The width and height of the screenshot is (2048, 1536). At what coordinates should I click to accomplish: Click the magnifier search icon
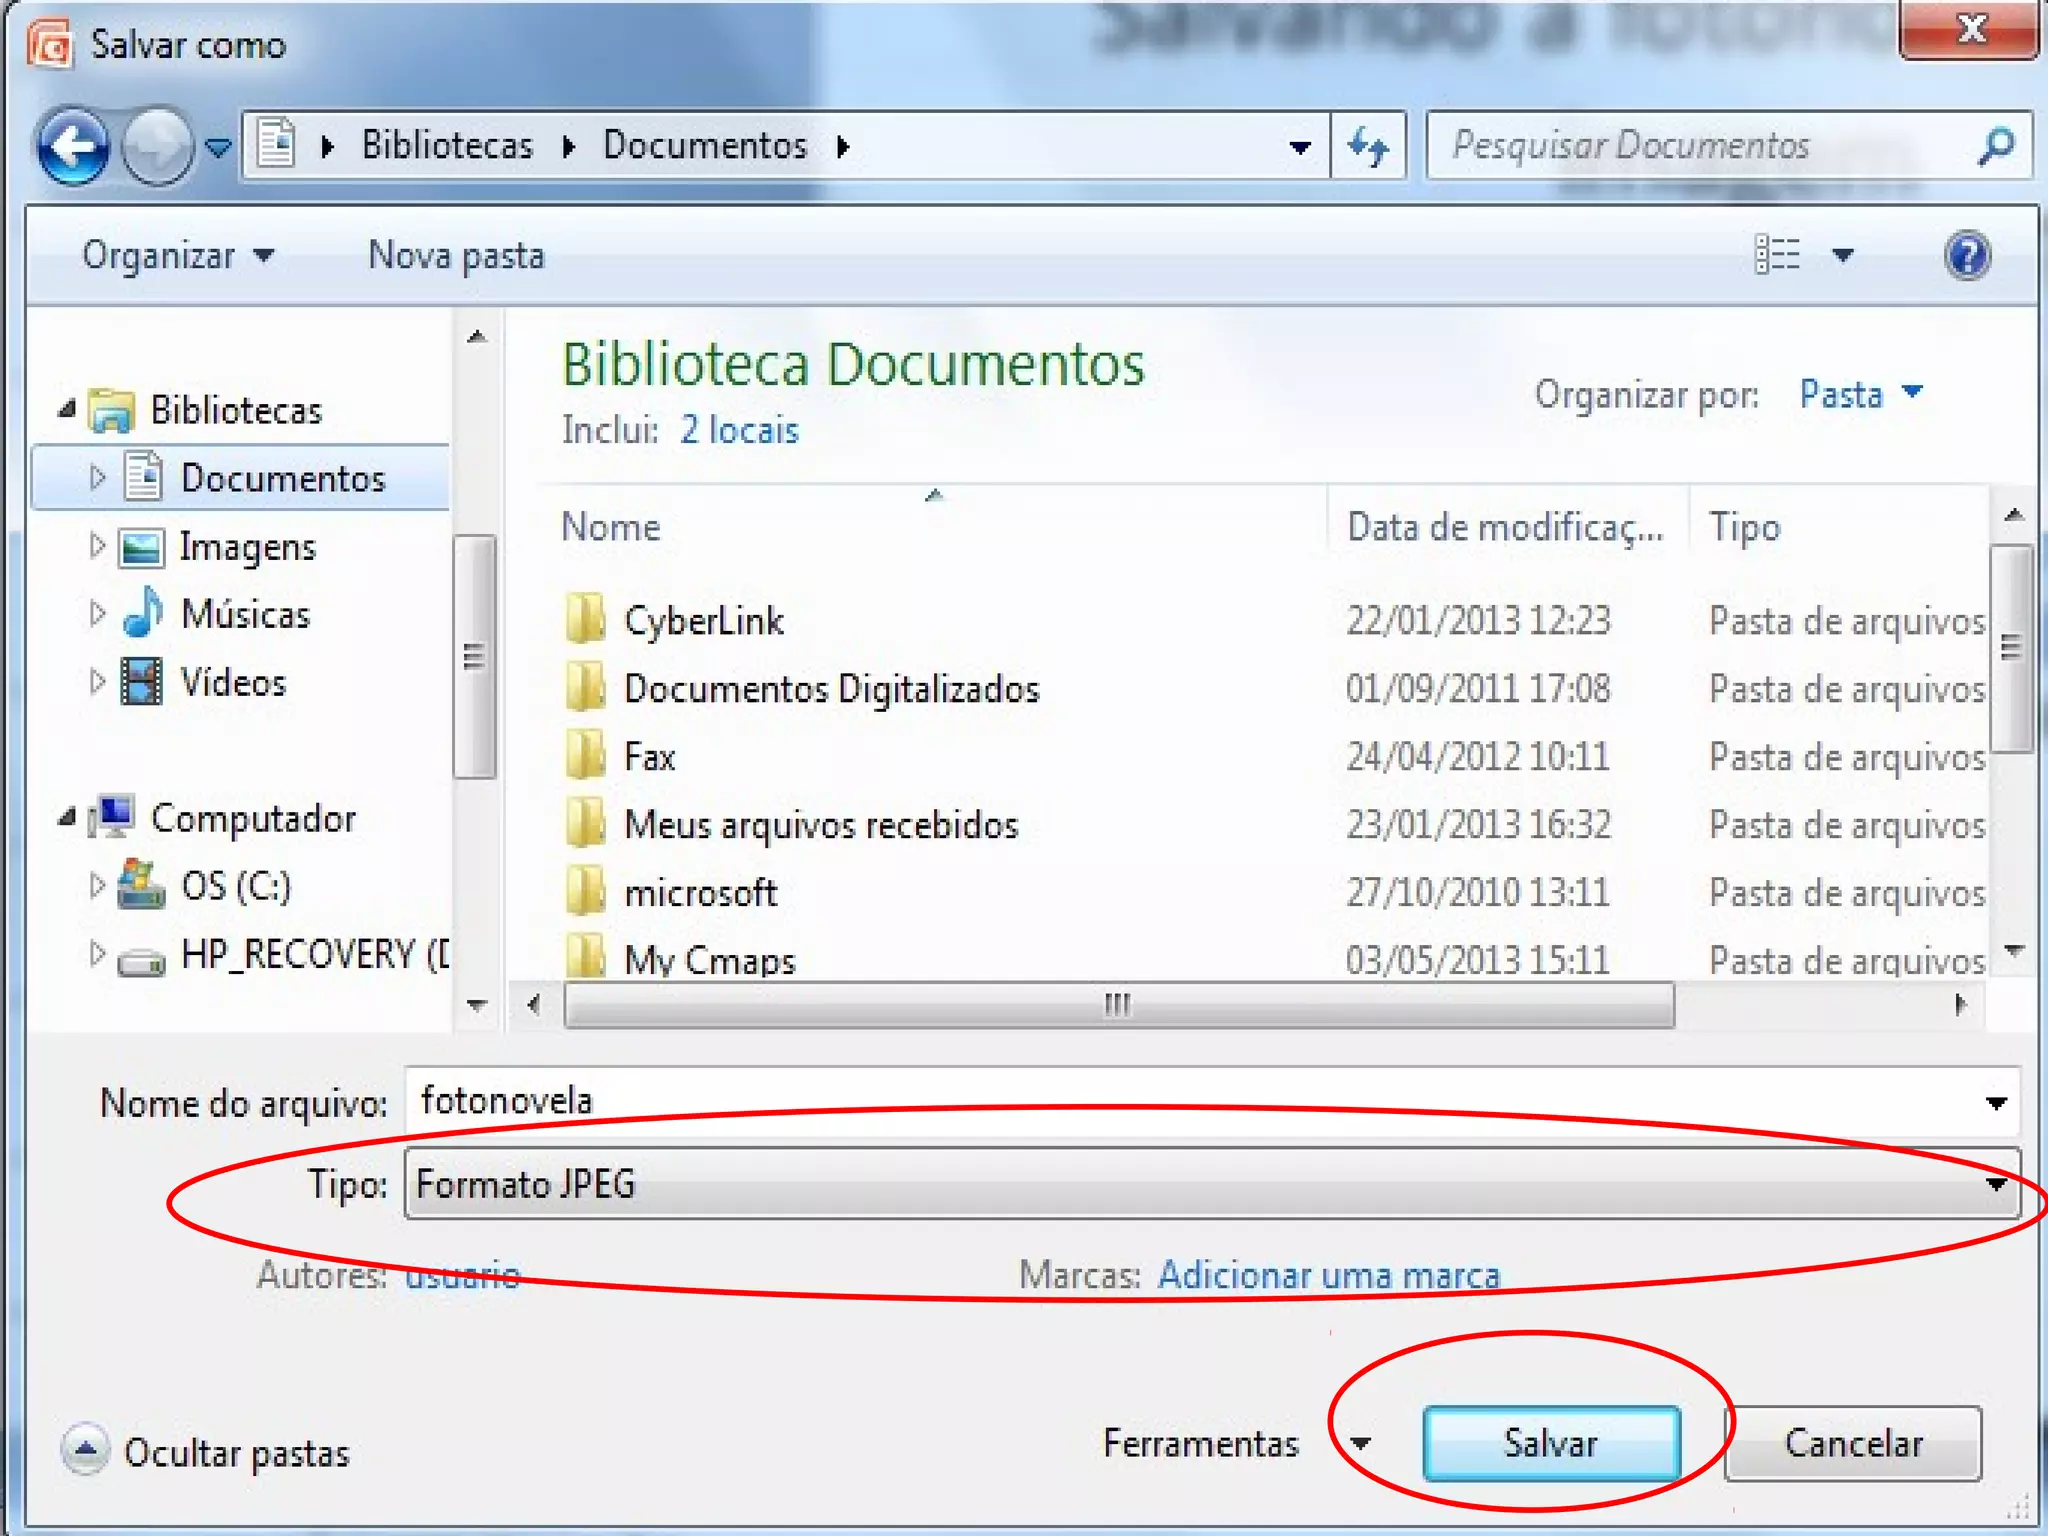[x=1996, y=146]
